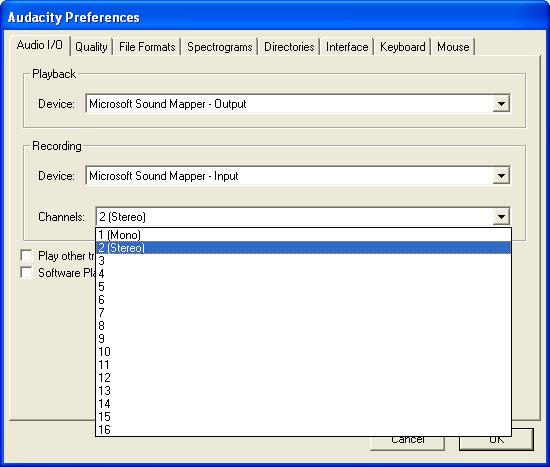Open the File Formats tab
Screen dimensions: 550x467
(x=147, y=47)
